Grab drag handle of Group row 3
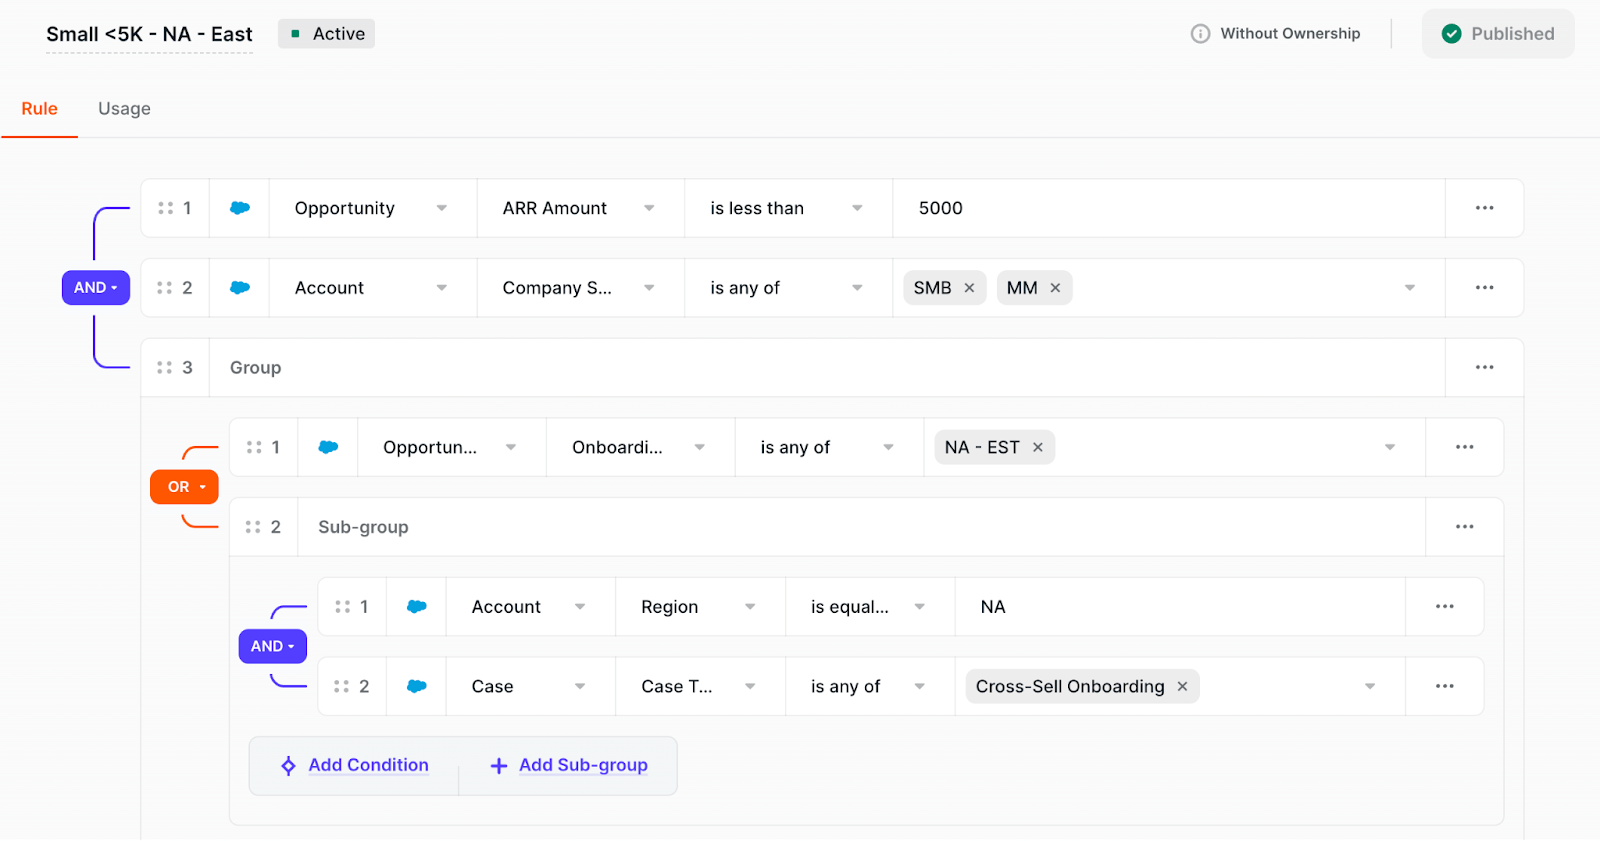The width and height of the screenshot is (1600, 841). [x=165, y=367]
